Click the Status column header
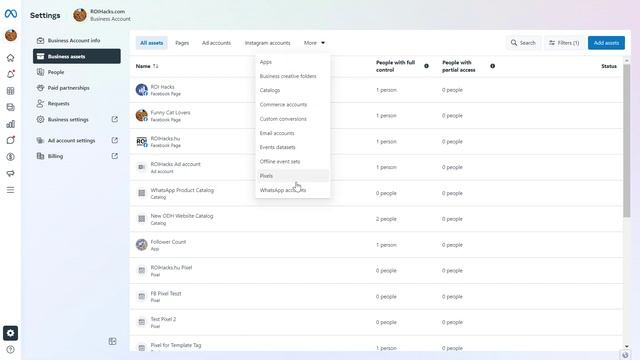Screen dimensions: 640x360 click(x=609, y=66)
